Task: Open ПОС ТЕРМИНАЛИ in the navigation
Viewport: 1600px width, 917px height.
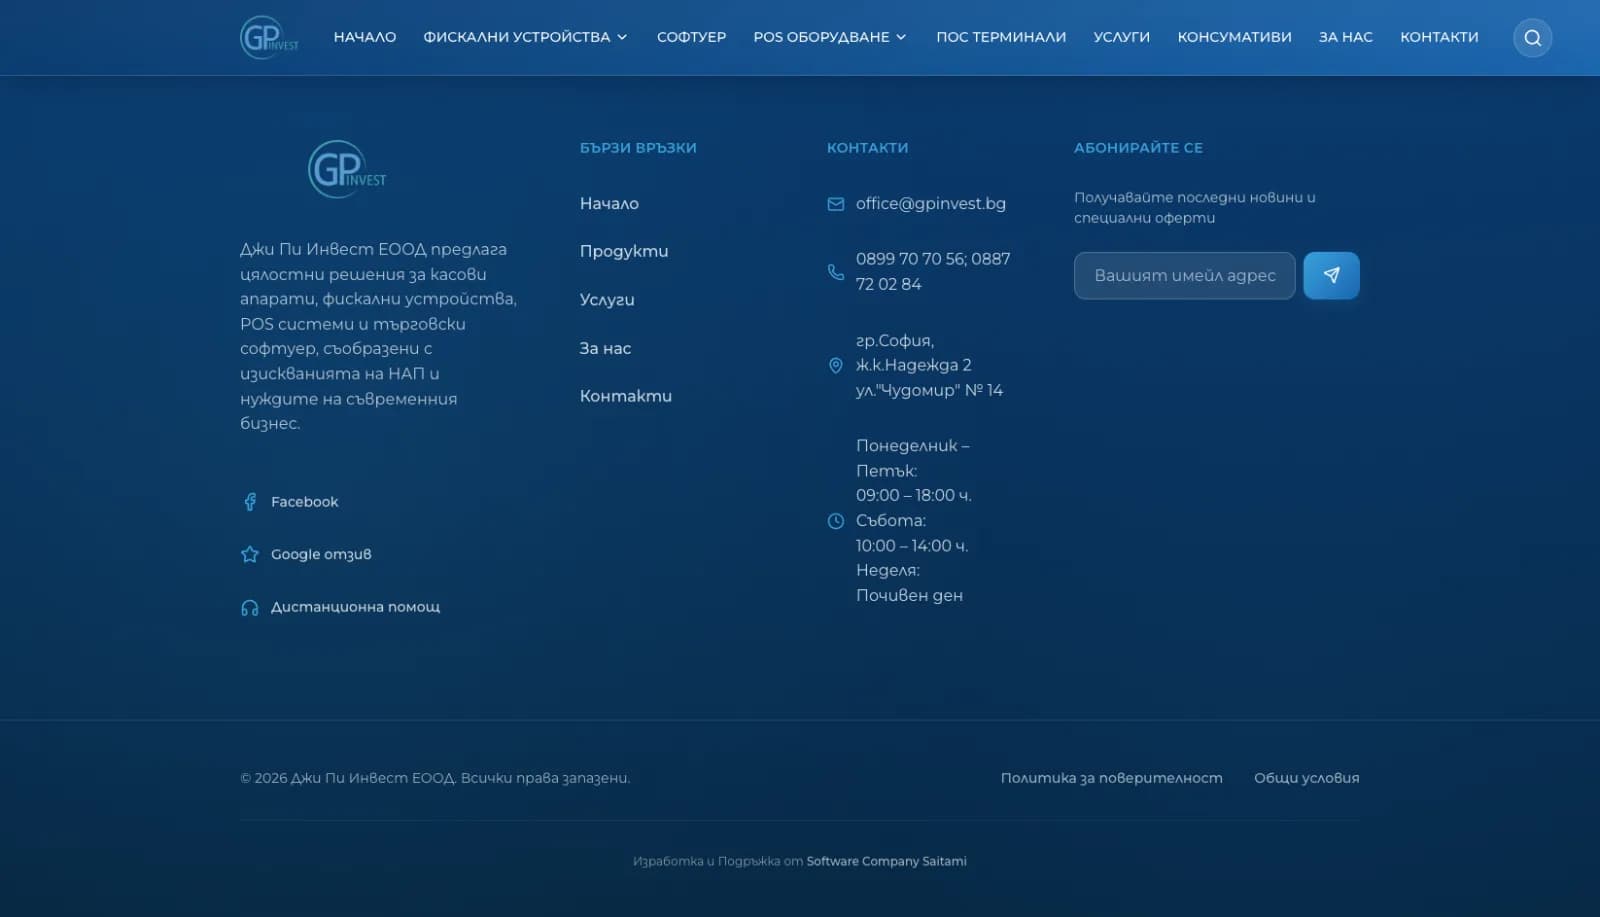Action: 1001,37
